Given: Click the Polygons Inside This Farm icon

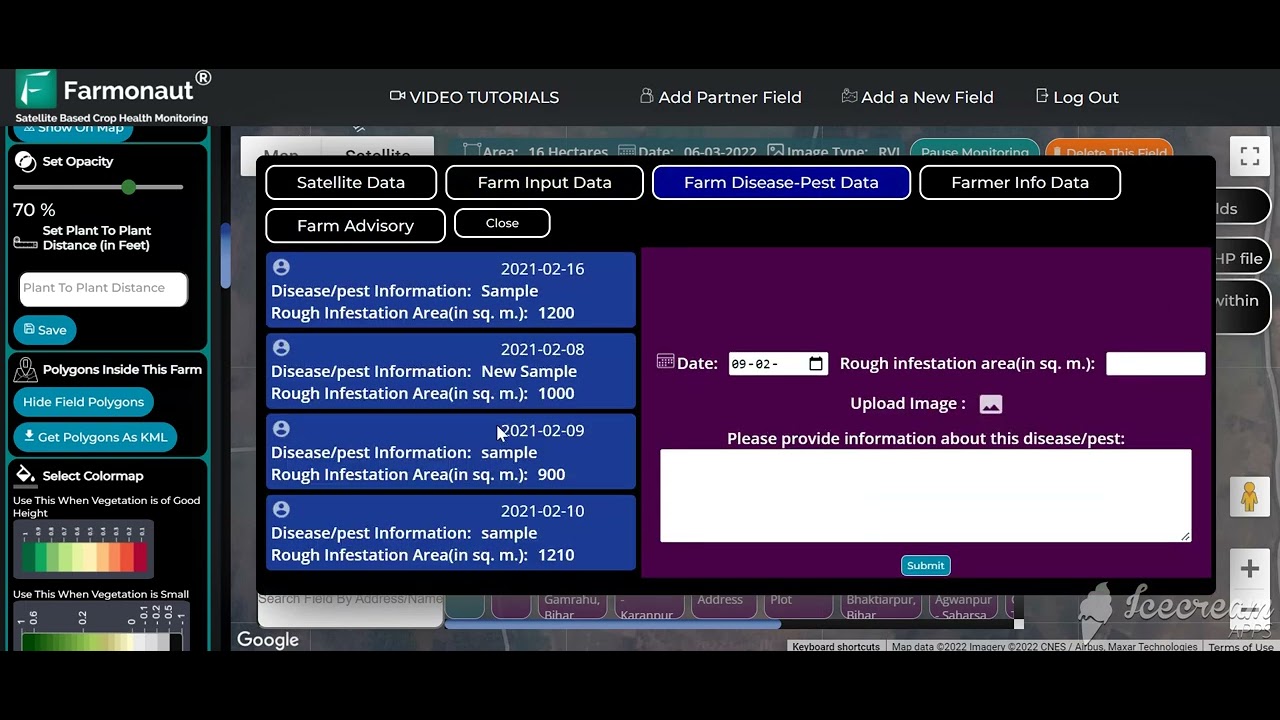Looking at the screenshot, I should click(x=26, y=371).
